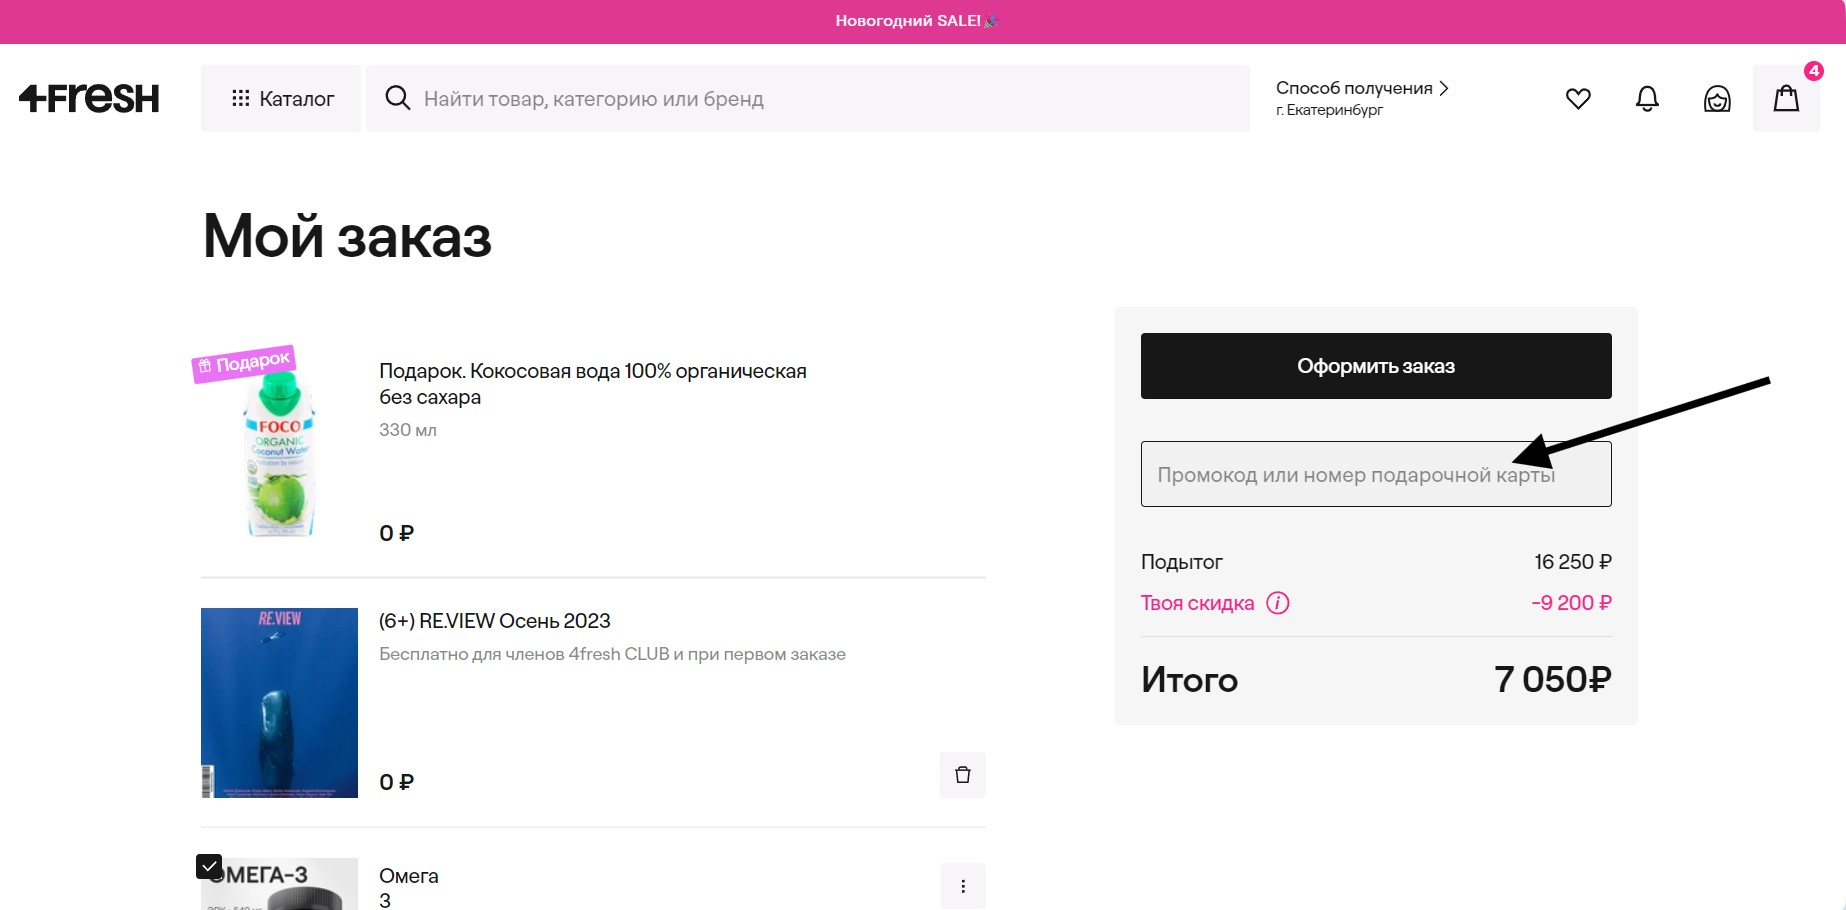Open the 4fresh logo home link
The height and width of the screenshot is (910, 1846).
point(89,98)
